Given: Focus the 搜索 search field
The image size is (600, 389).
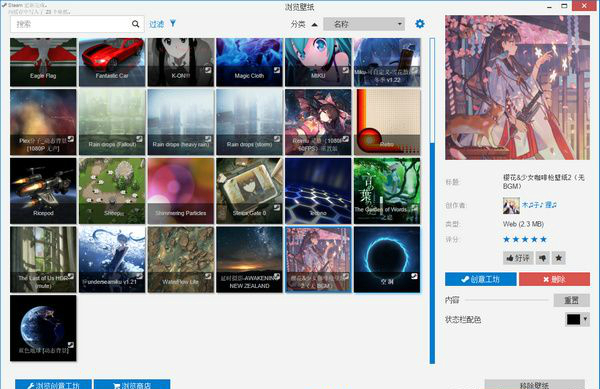Looking at the screenshot, I should point(77,24).
